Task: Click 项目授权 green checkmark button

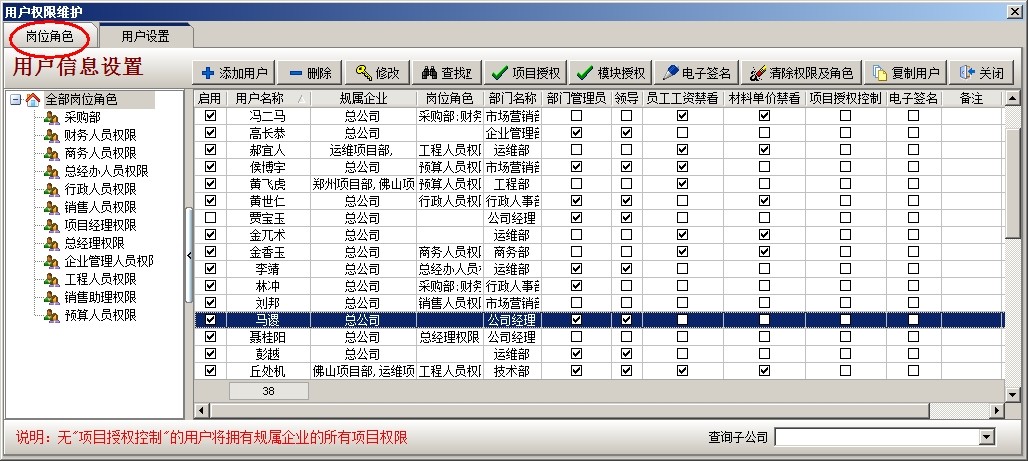Action: point(526,73)
